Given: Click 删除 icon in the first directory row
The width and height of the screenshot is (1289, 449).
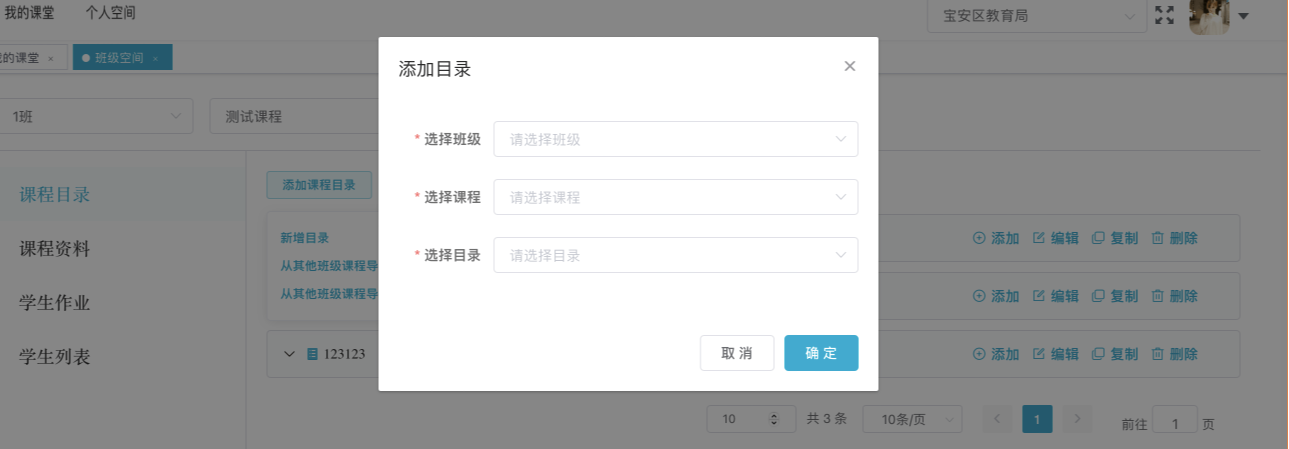Looking at the screenshot, I should pyautogui.click(x=1157, y=238).
